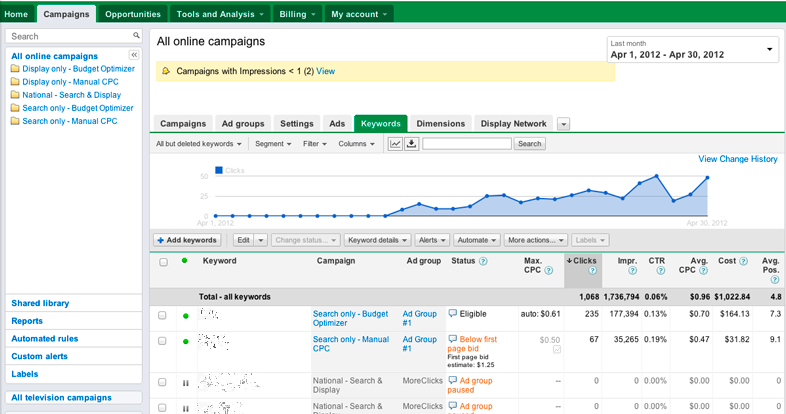Switch to the Dimensions tab
786x414 pixels.
pos(441,124)
